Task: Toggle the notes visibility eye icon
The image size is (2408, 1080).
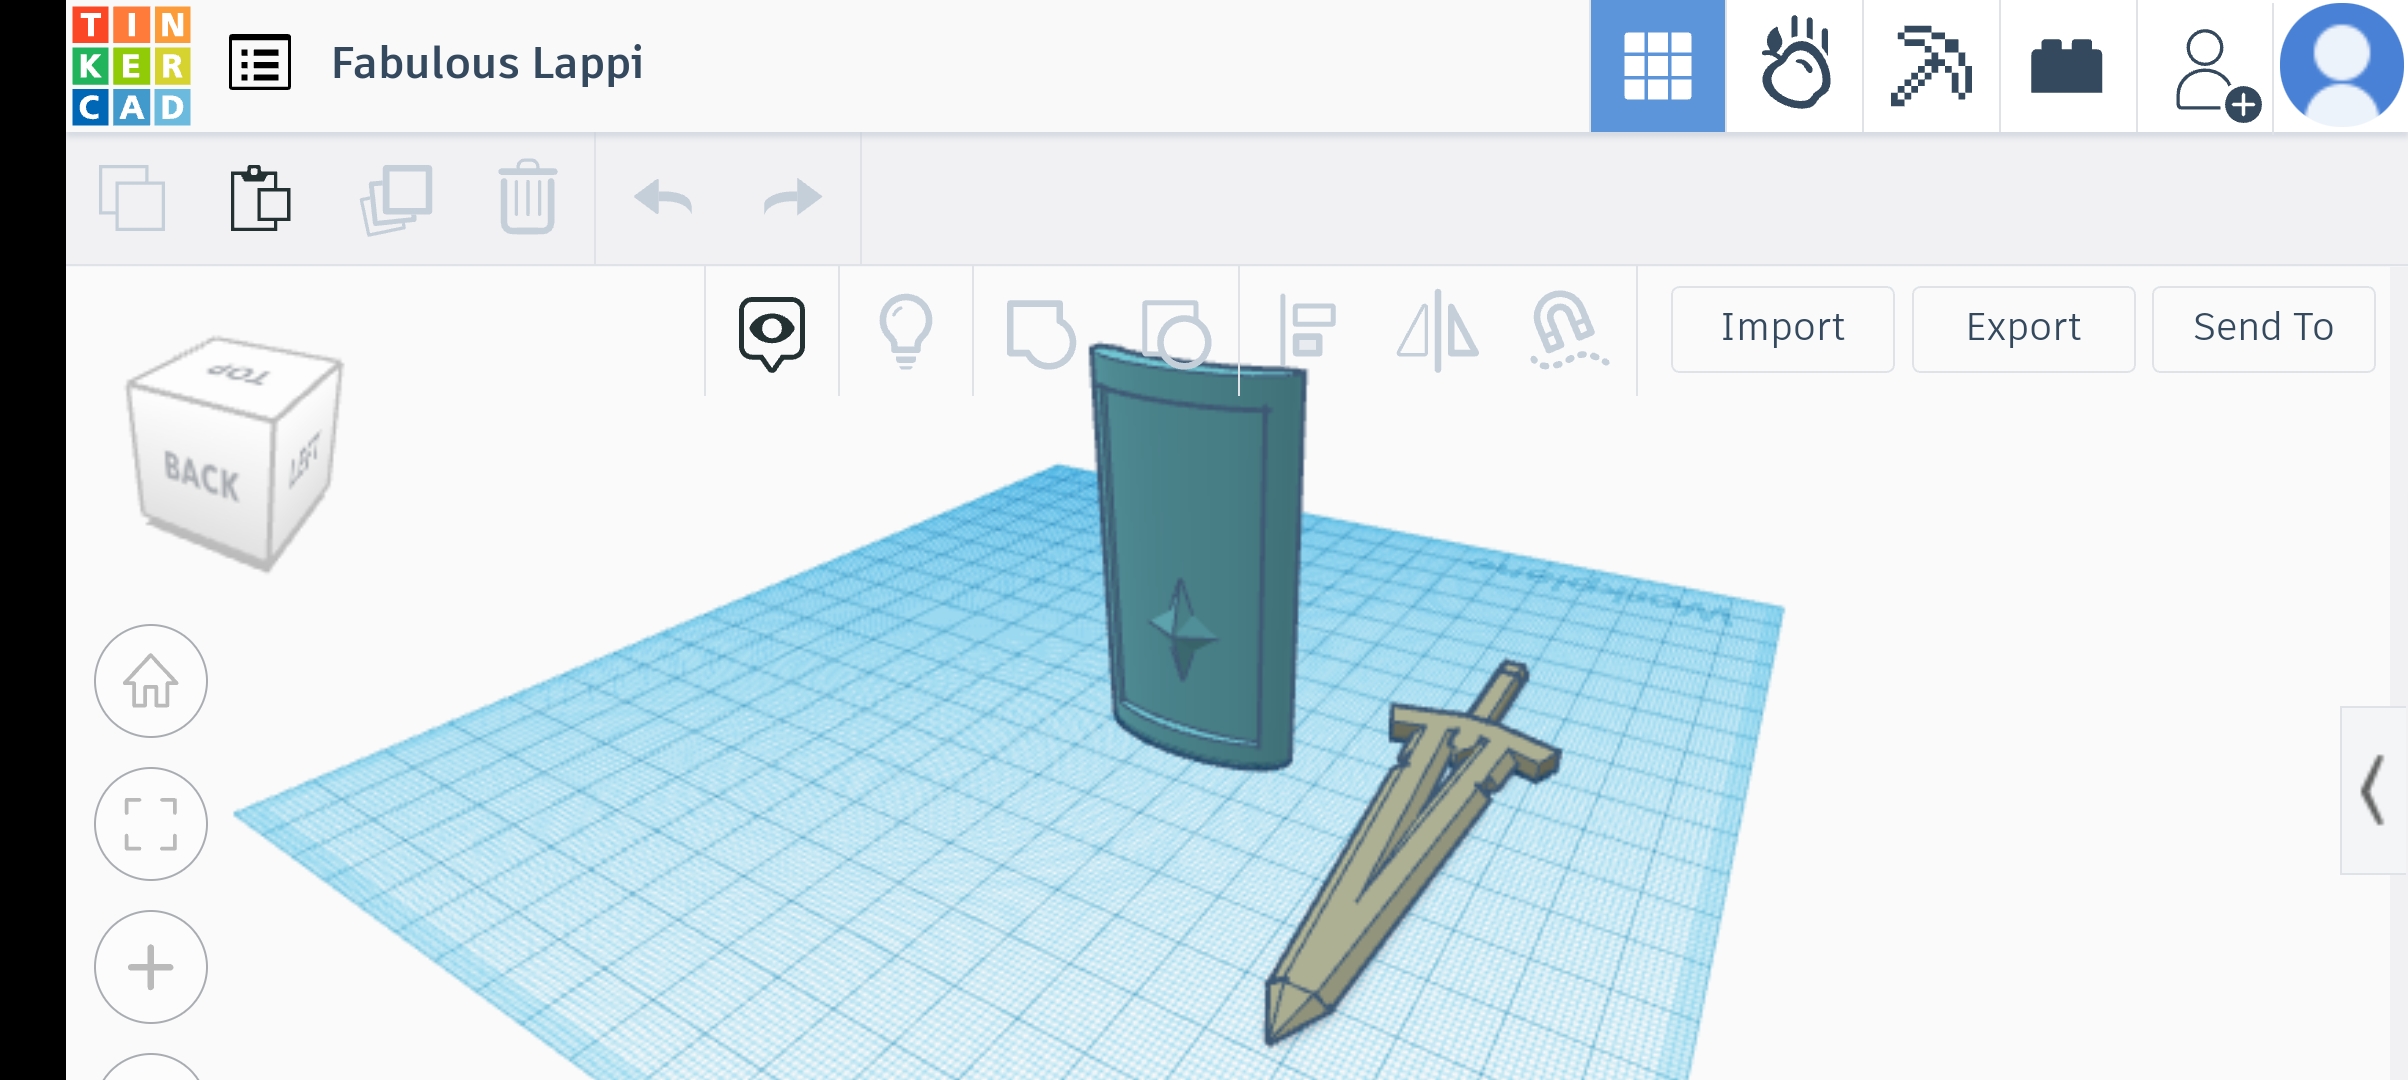Action: pos(772,333)
